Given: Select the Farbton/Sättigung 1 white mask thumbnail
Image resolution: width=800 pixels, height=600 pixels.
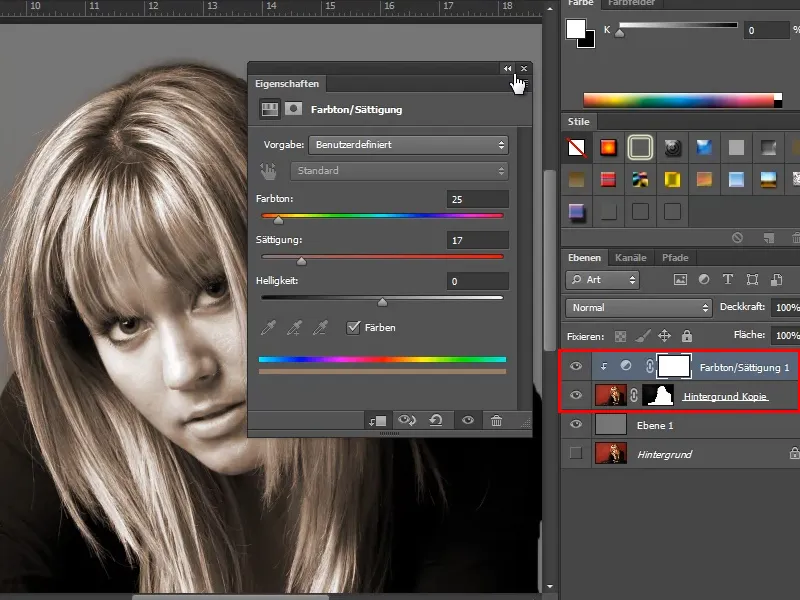Looking at the screenshot, I should (x=674, y=366).
